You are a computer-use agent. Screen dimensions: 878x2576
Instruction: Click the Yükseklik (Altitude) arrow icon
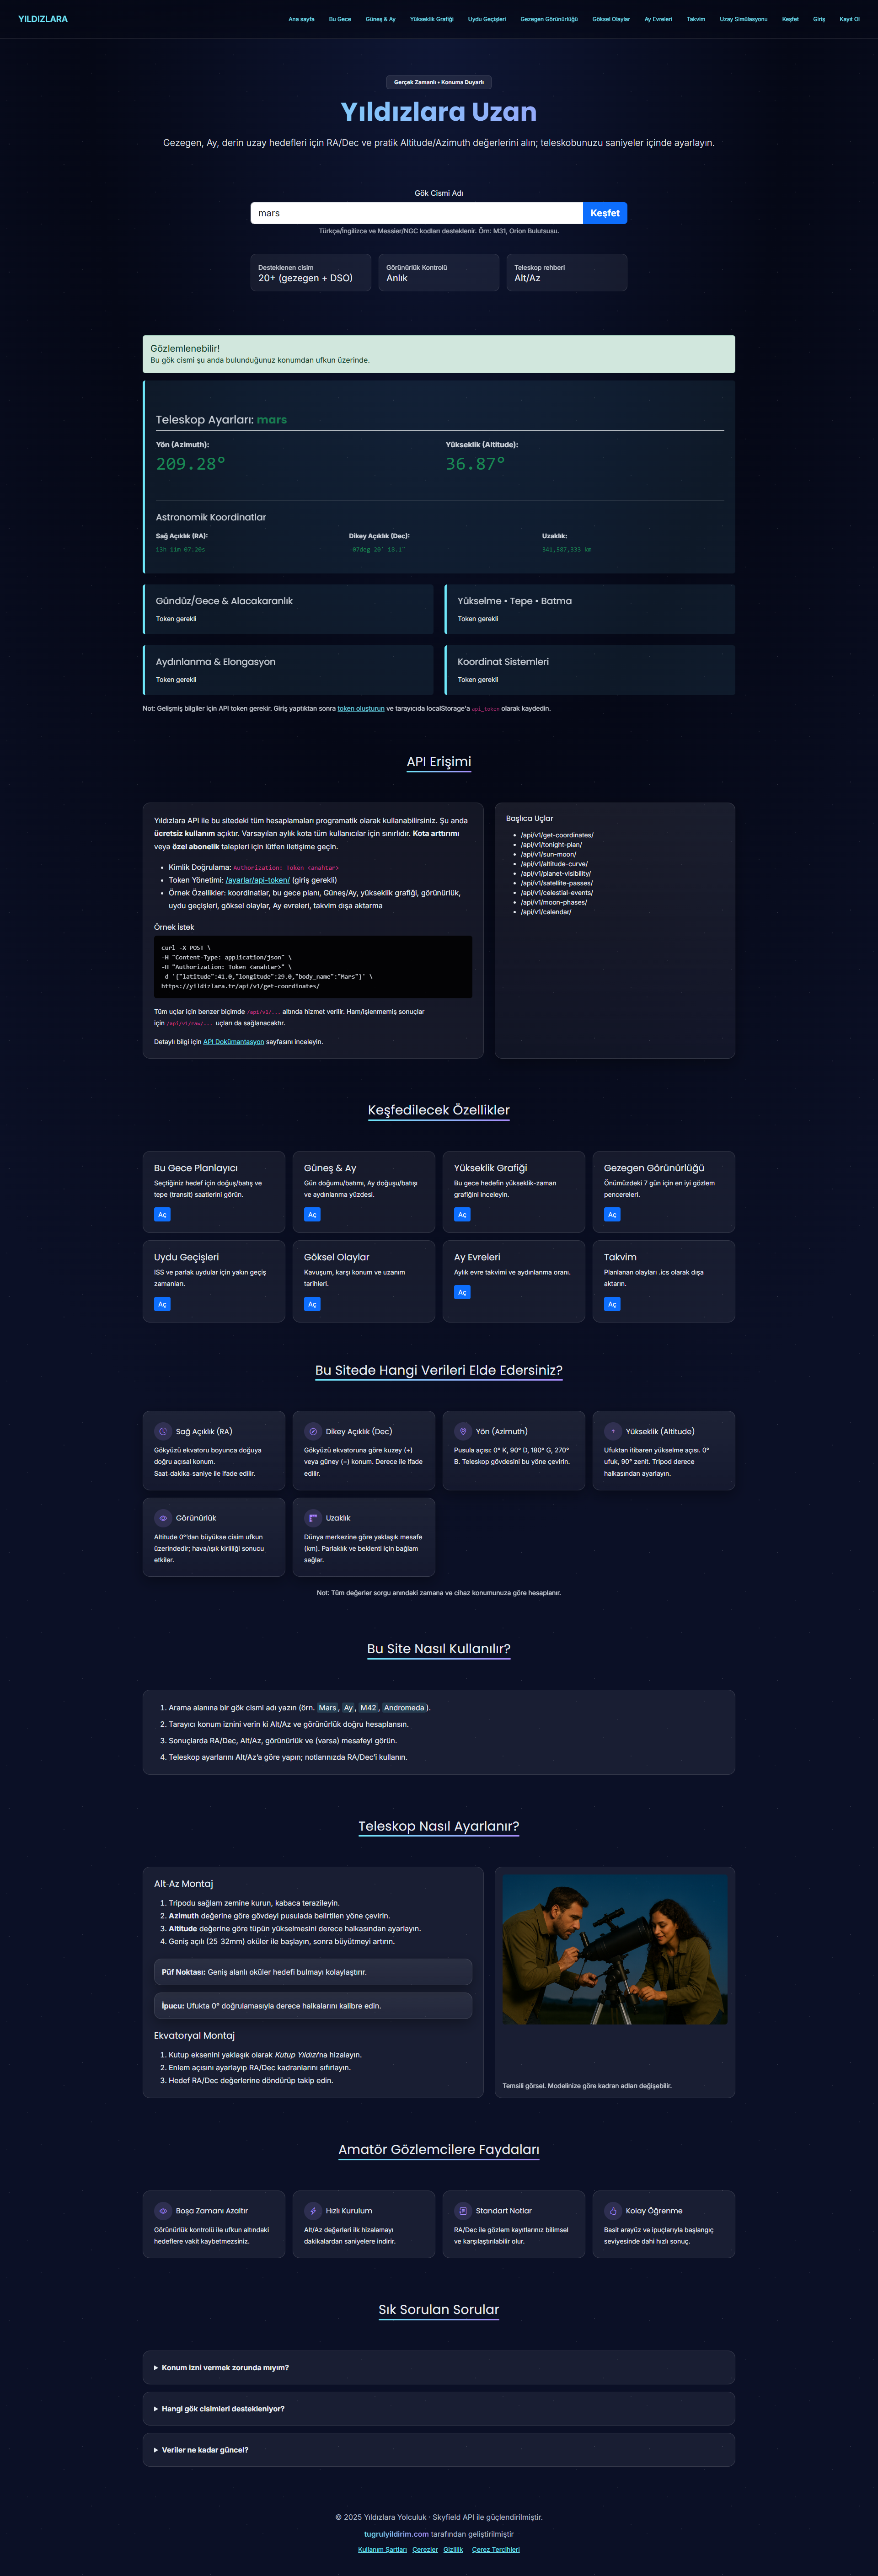(613, 1431)
